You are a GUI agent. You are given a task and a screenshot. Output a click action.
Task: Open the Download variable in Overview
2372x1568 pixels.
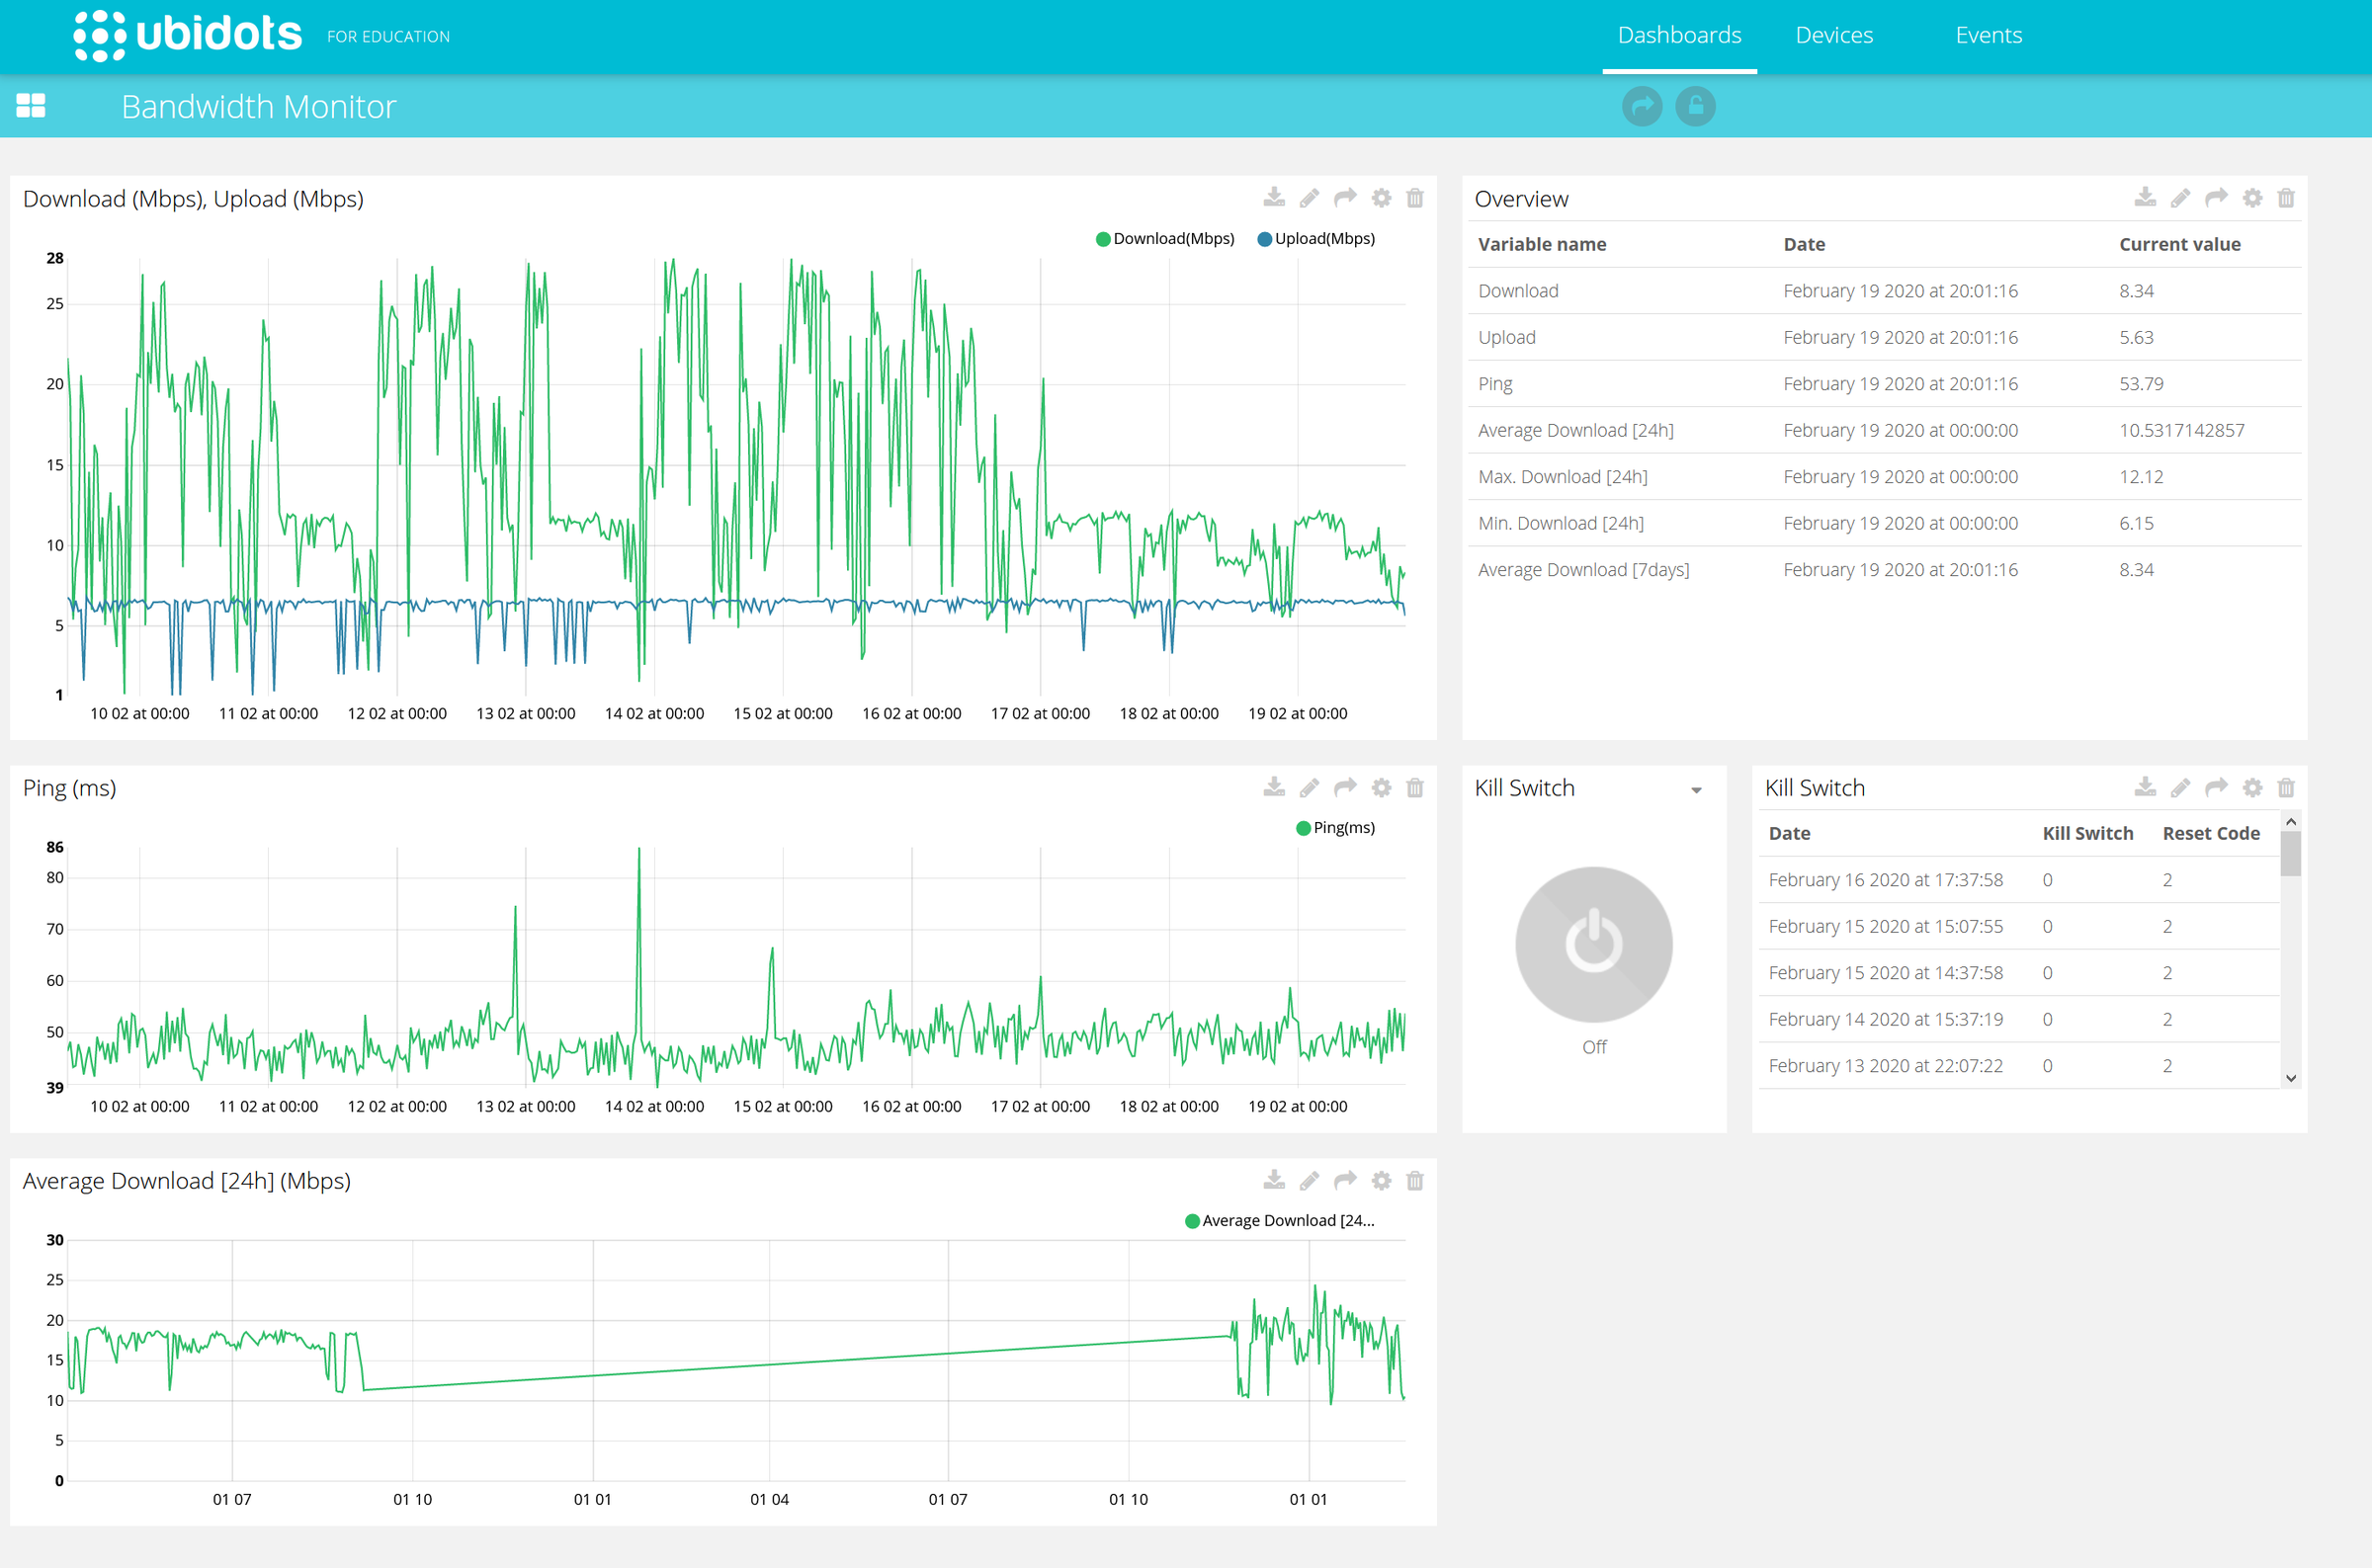(1517, 290)
